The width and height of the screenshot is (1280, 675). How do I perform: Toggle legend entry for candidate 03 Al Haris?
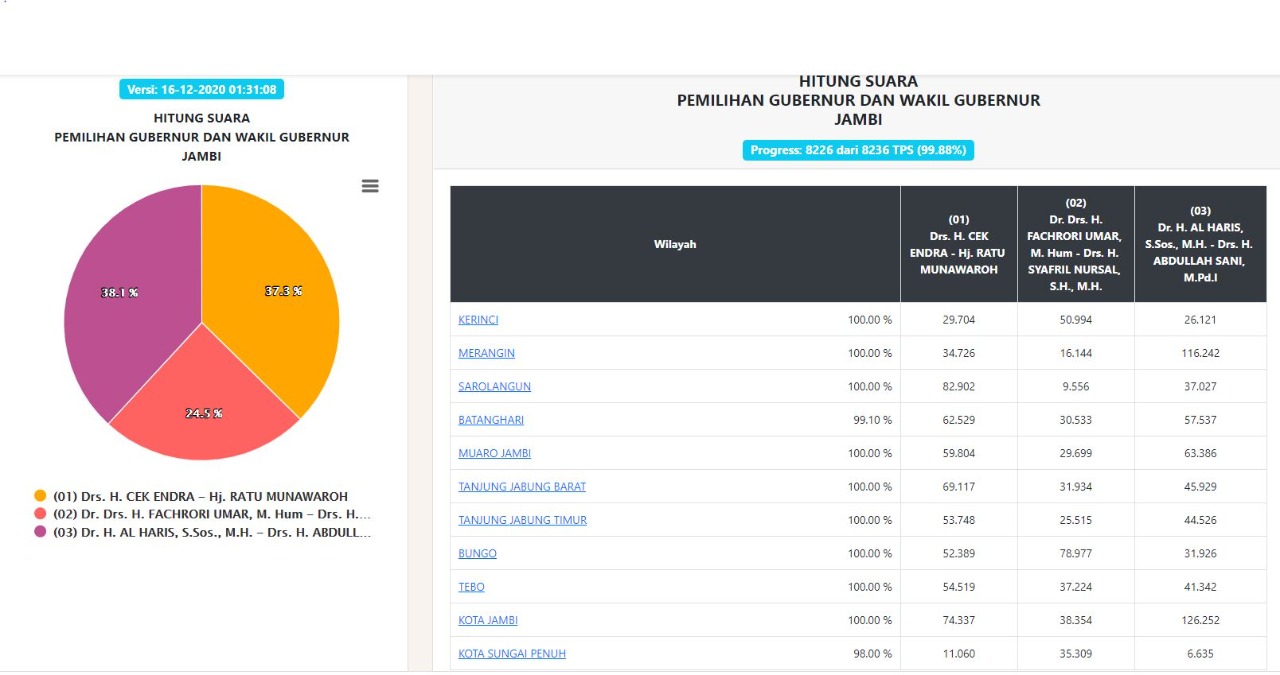[210, 532]
